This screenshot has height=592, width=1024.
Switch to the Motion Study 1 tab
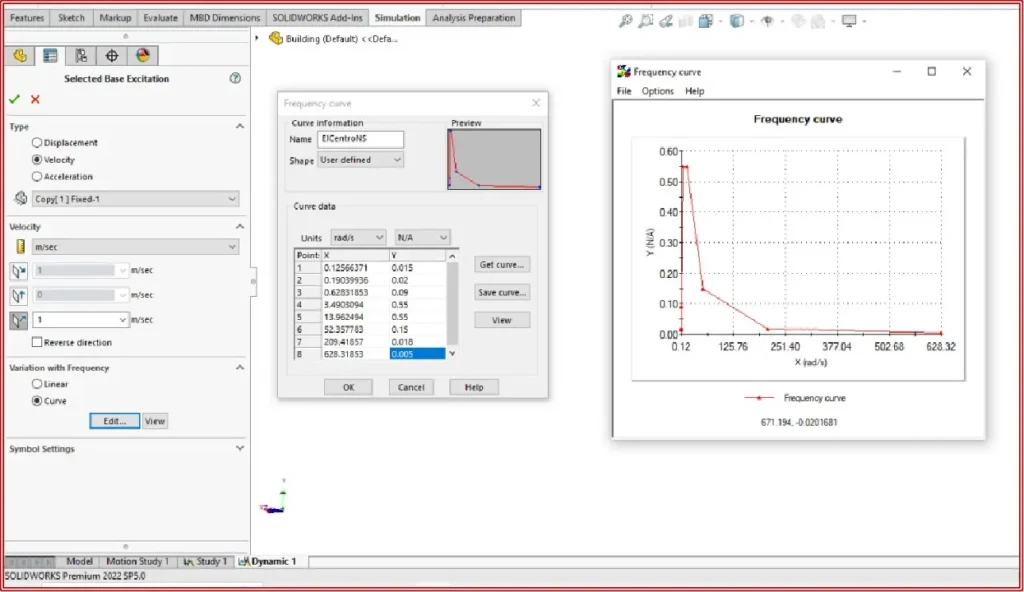tap(139, 562)
